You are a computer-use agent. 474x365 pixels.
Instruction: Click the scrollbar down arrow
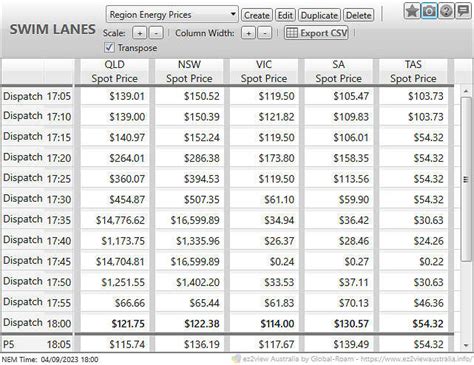tap(466, 345)
